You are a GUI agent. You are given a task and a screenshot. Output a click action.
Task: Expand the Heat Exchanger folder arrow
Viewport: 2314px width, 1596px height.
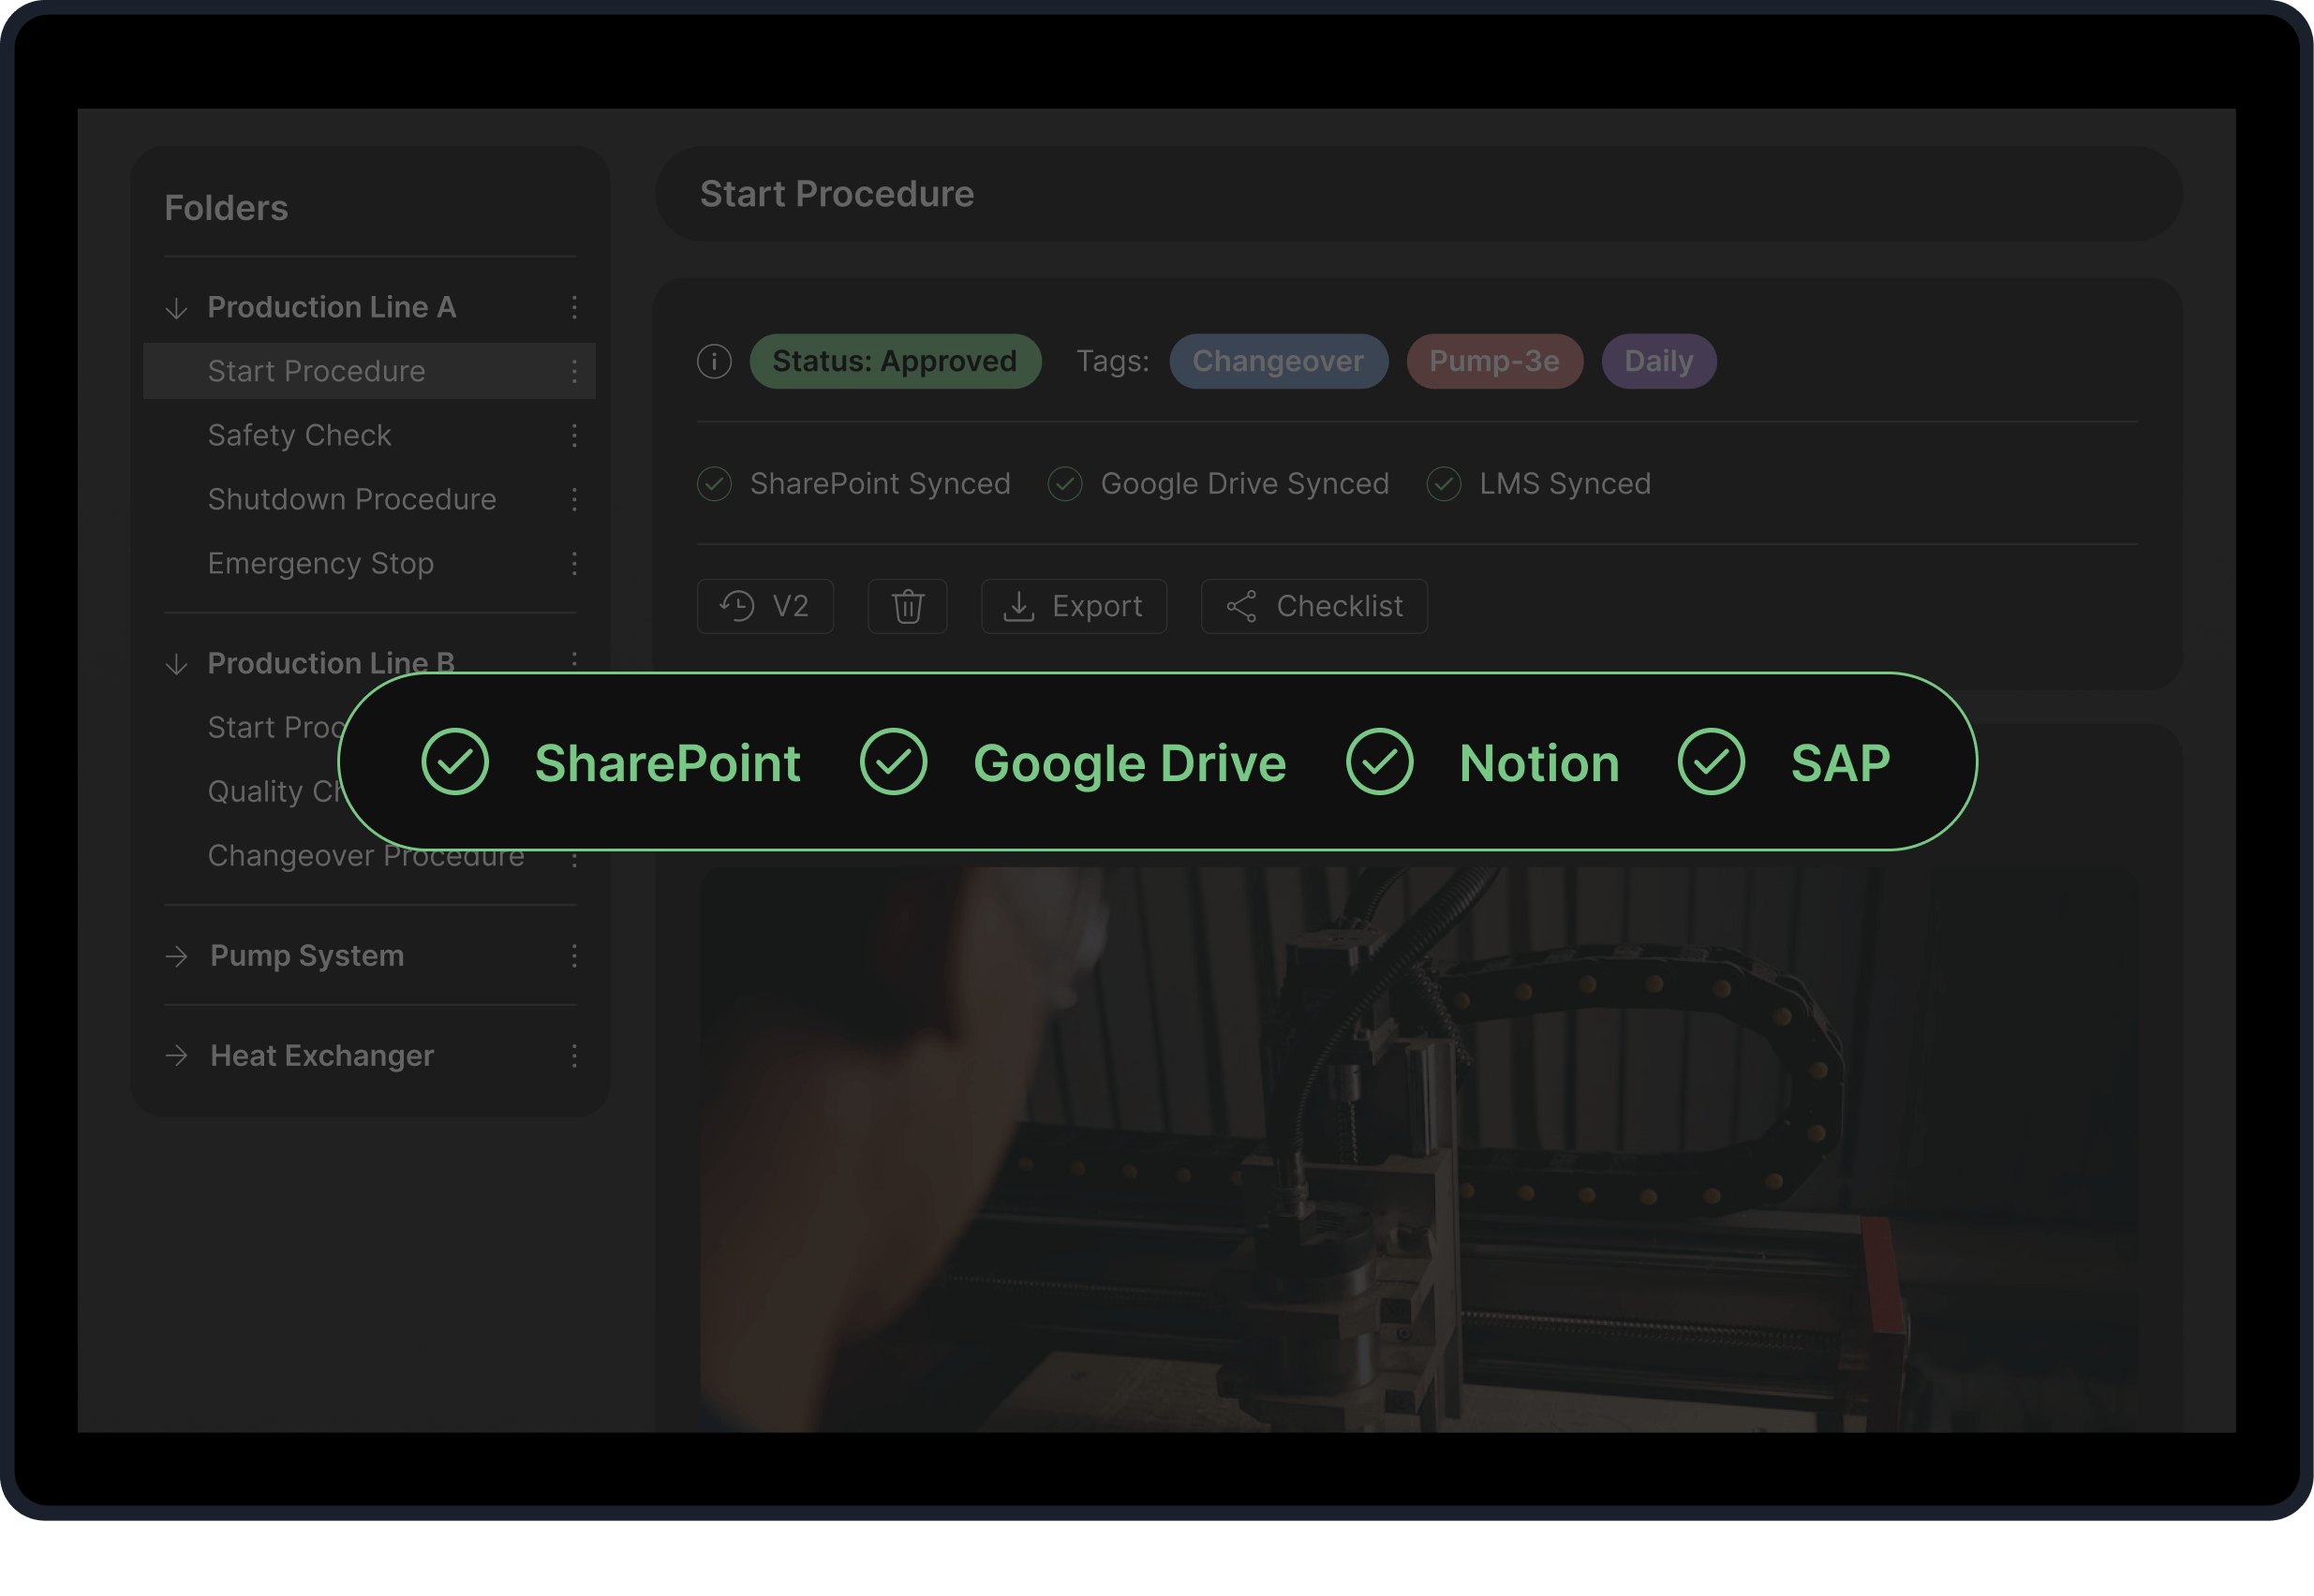(177, 1056)
